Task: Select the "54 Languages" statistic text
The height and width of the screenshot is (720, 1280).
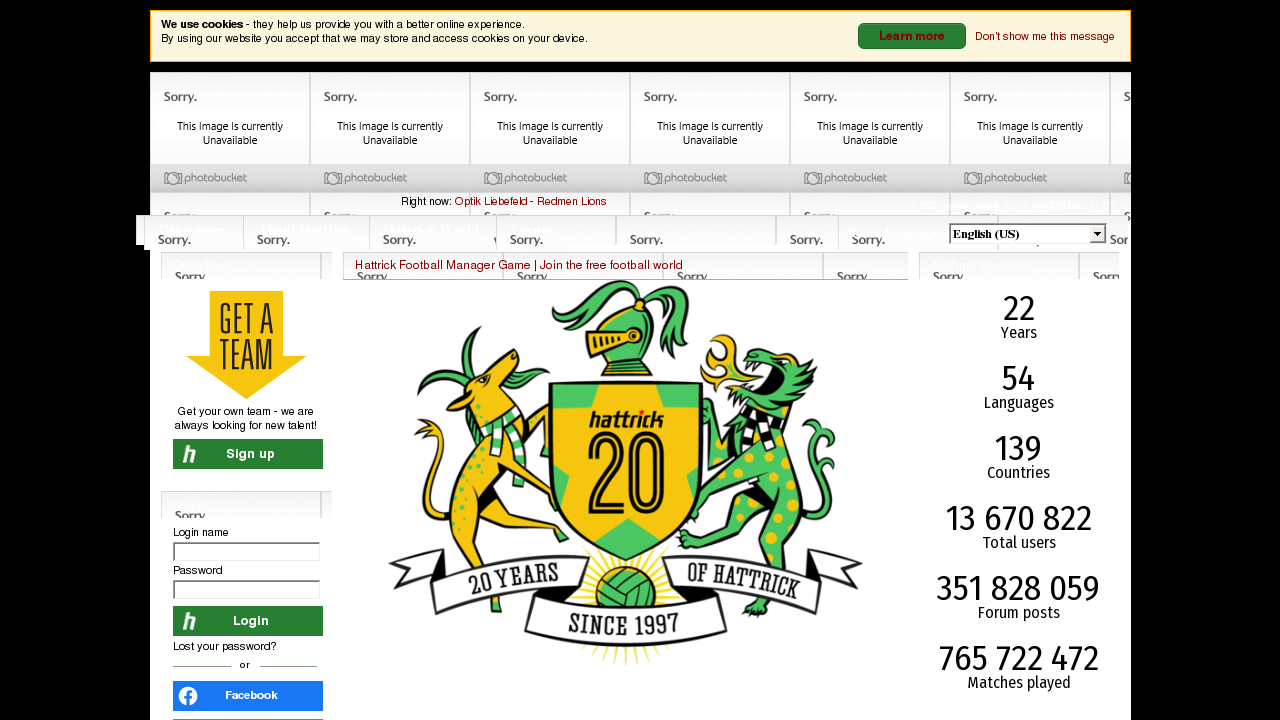Action: [1018, 387]
